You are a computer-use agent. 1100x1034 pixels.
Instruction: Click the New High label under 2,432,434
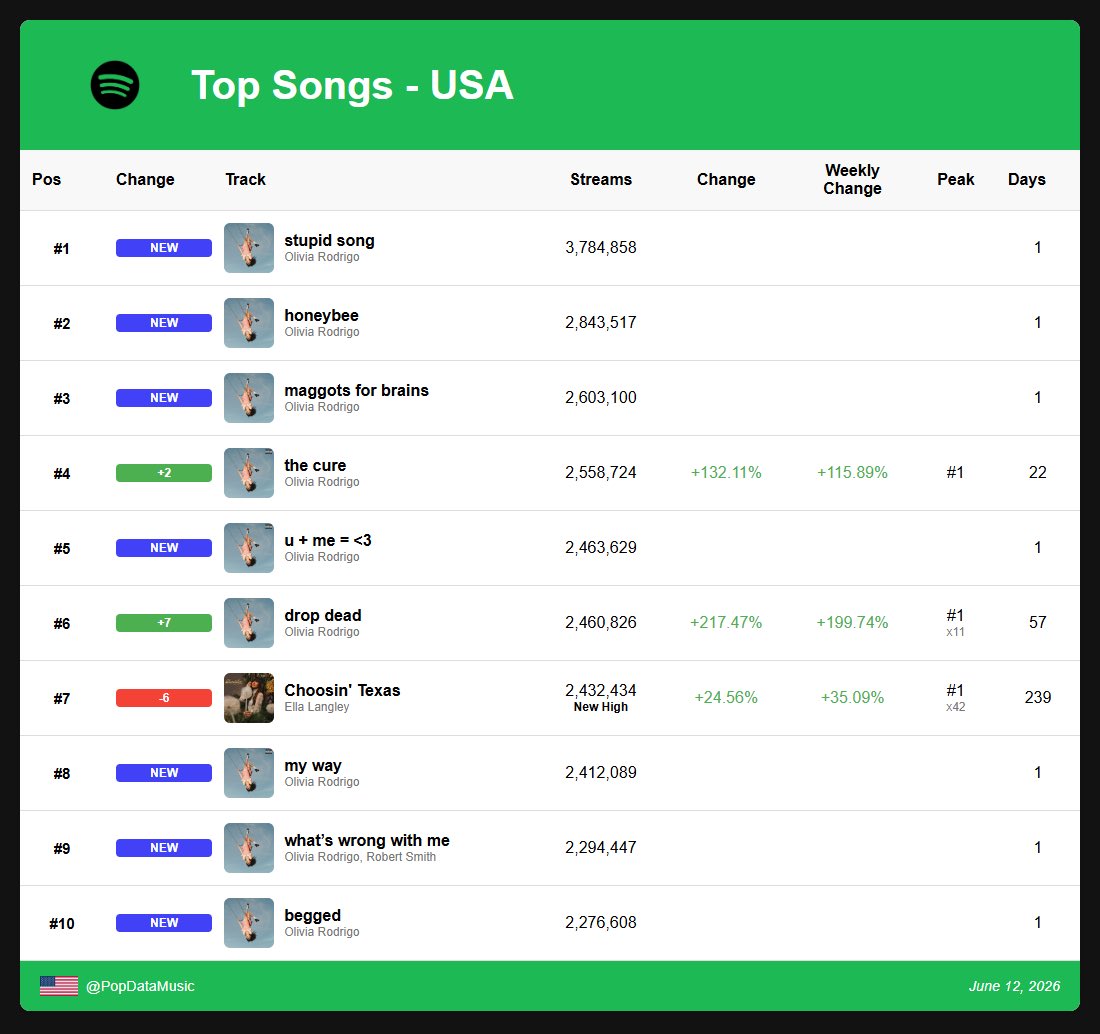coord(601,707)
